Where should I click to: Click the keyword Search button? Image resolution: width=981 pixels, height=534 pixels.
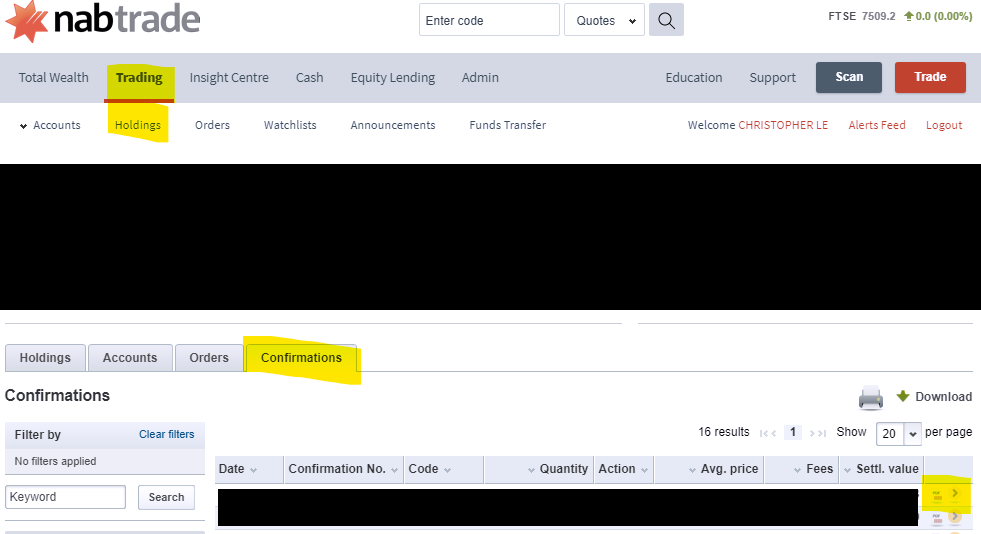click(166, 497)
